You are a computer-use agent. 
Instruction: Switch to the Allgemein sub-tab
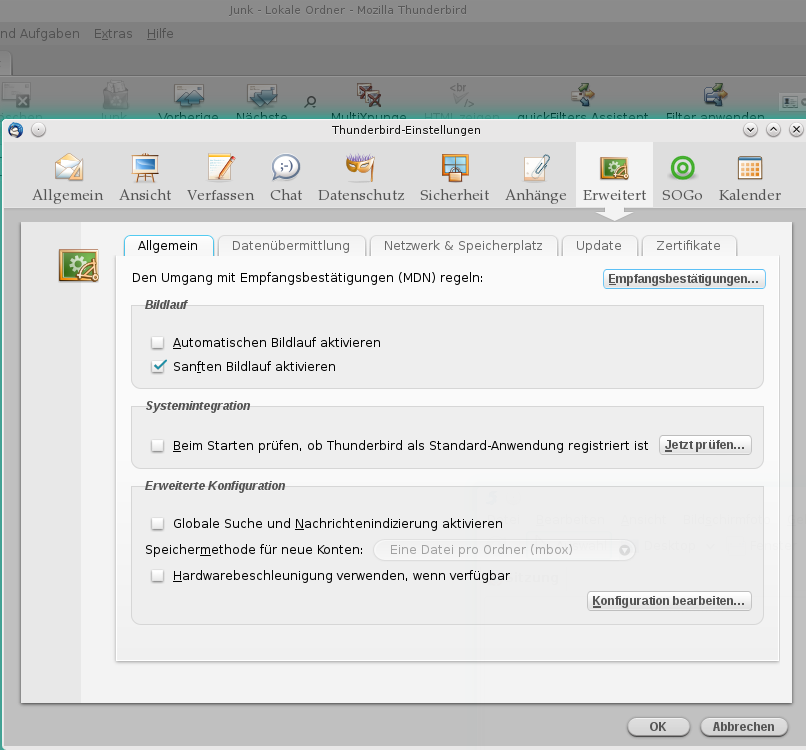pyautogui.click(x=168, y=246)
